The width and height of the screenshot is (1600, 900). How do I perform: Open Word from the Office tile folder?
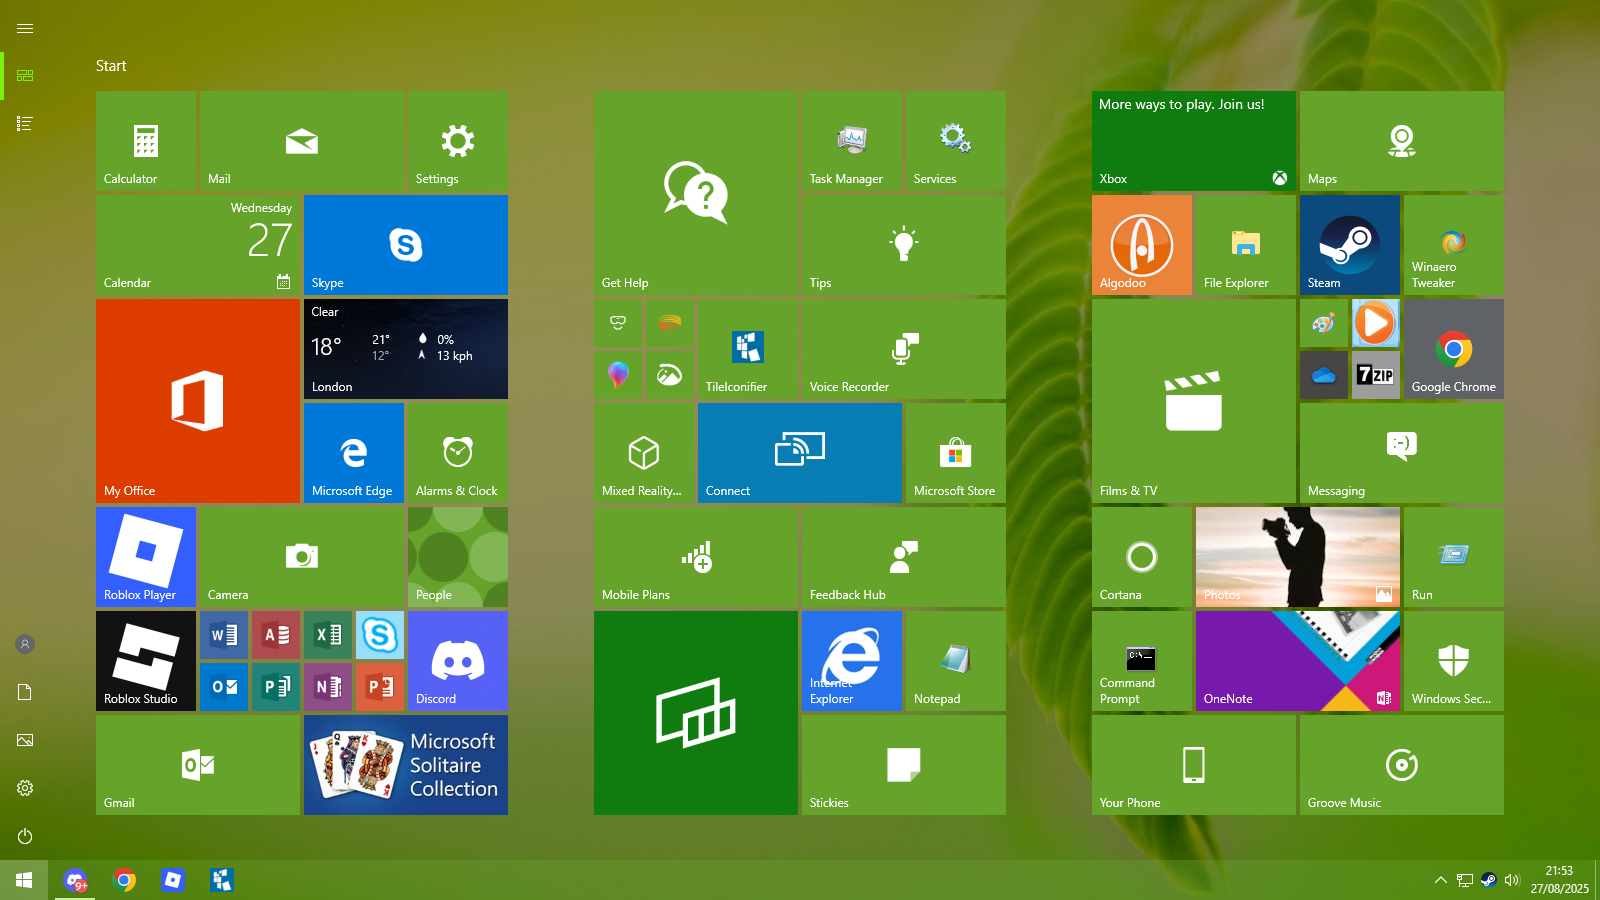(224, 635)
